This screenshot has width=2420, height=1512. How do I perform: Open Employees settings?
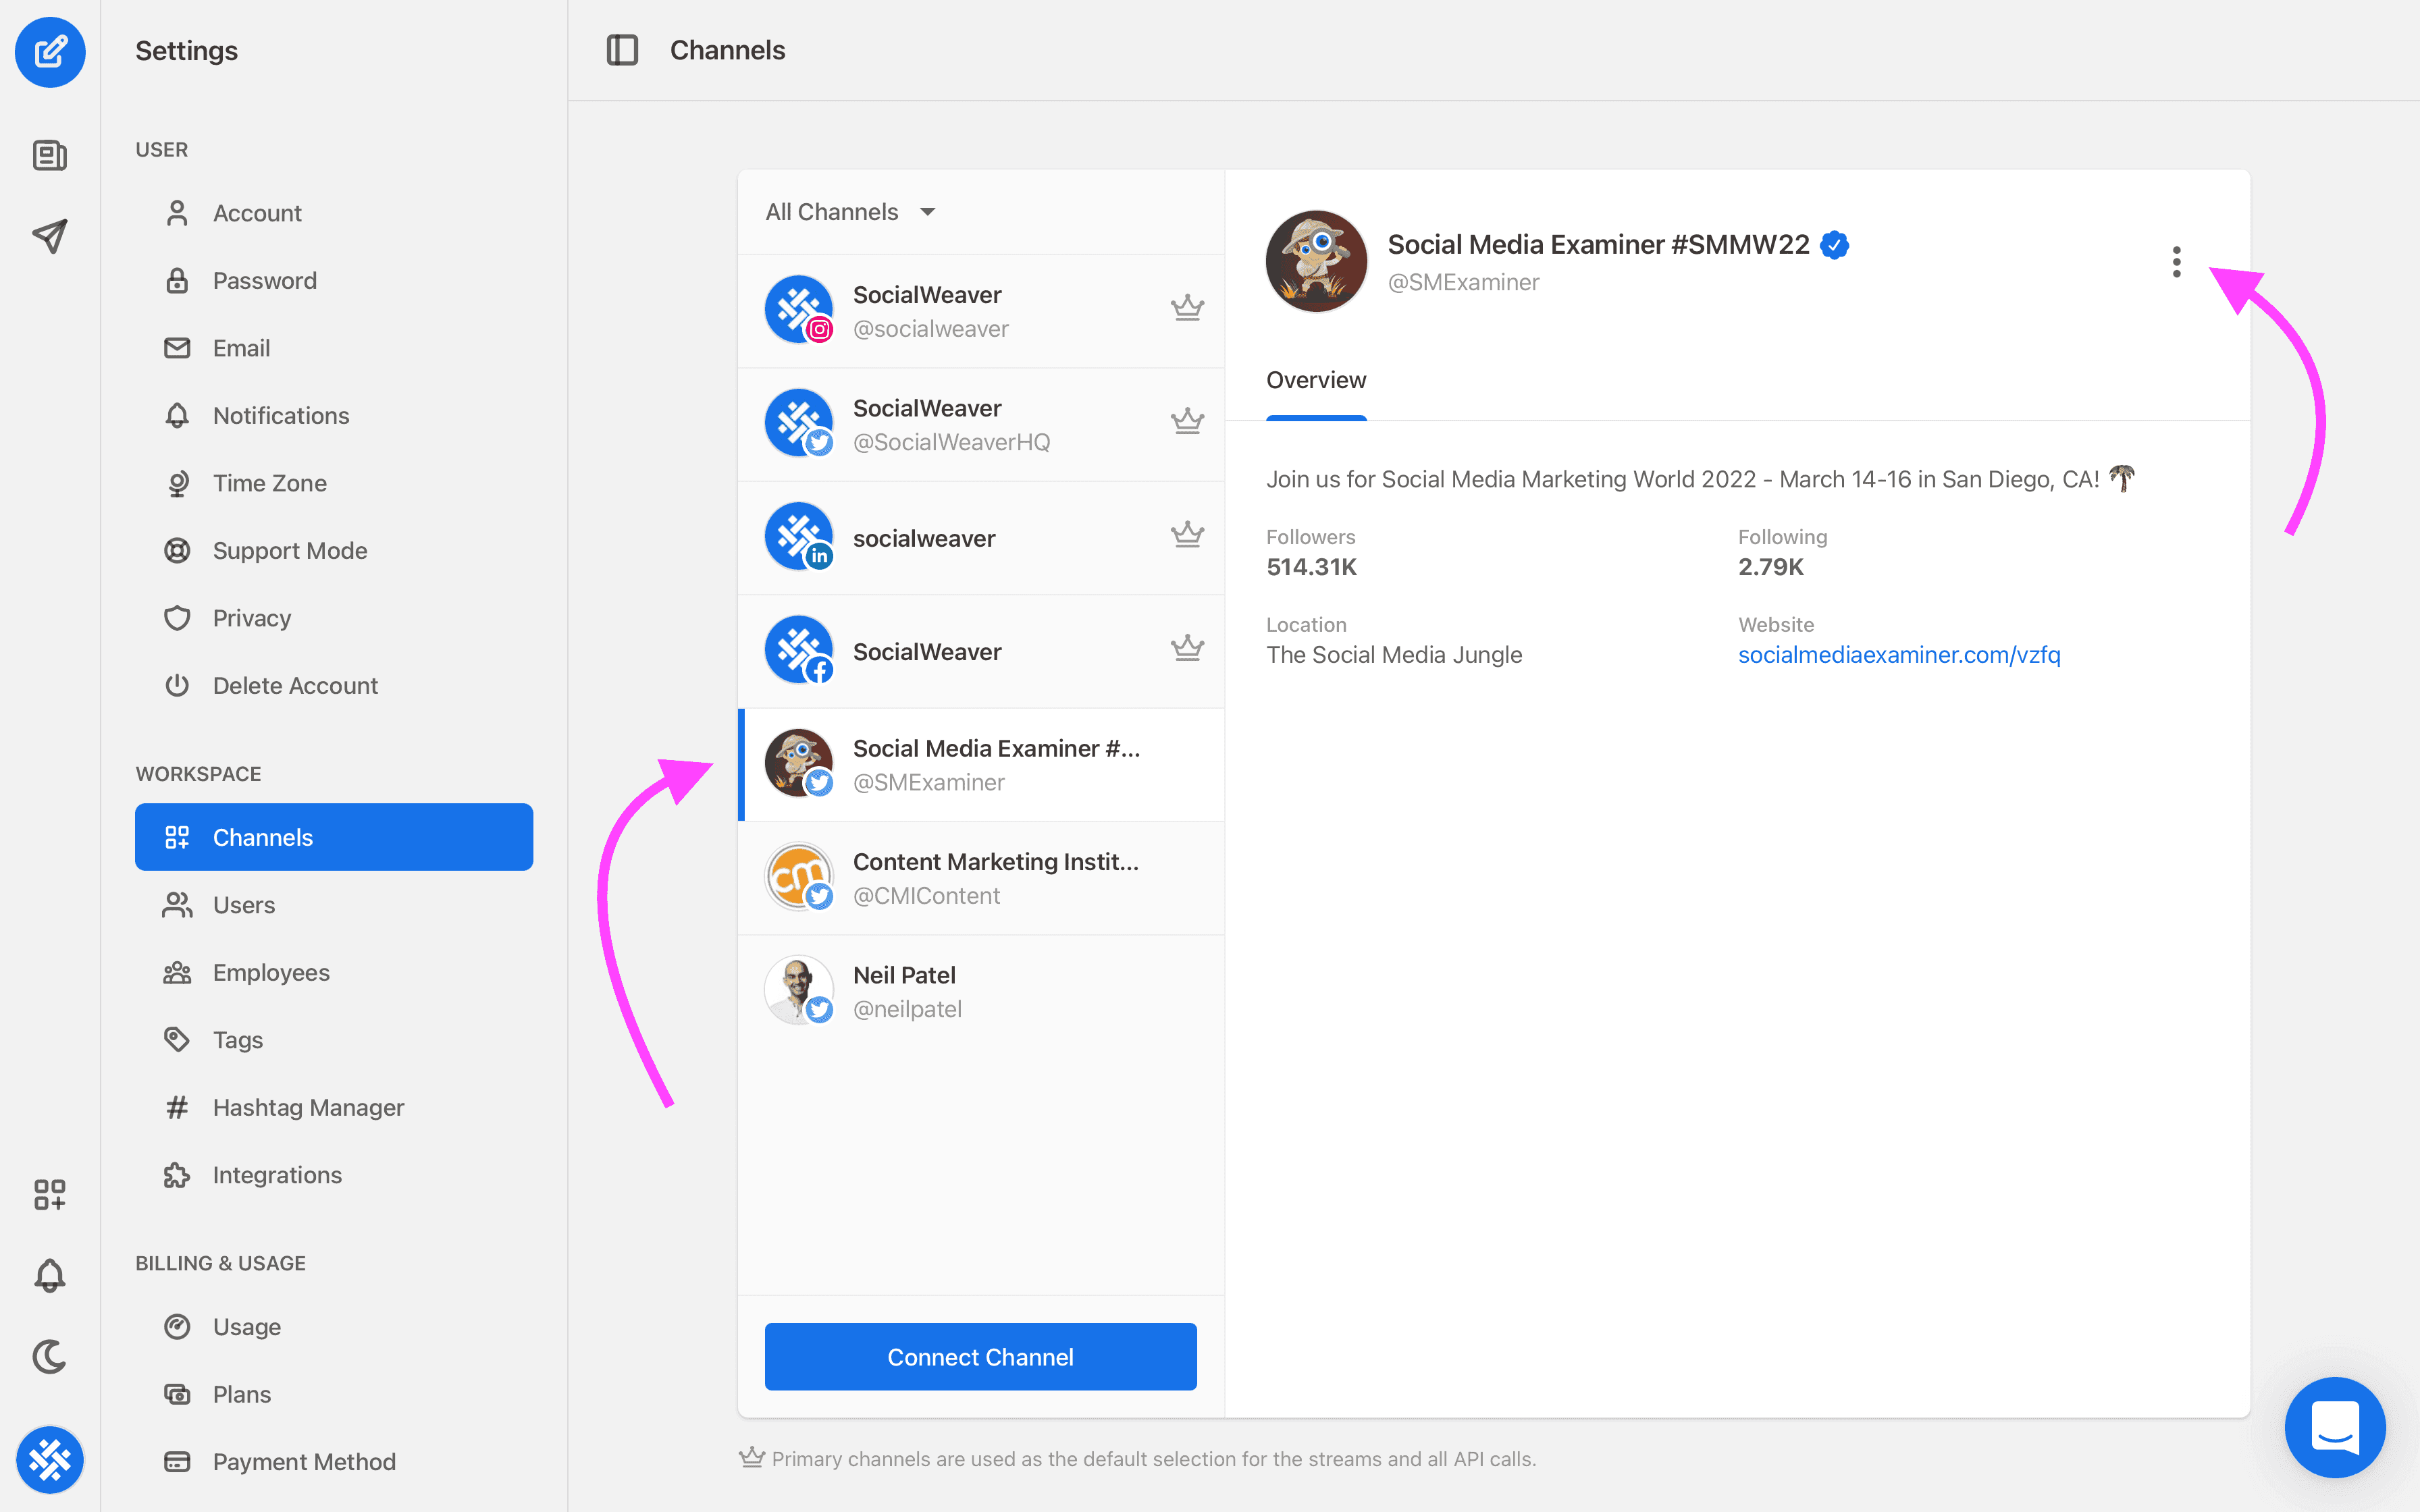click(334, 972)
